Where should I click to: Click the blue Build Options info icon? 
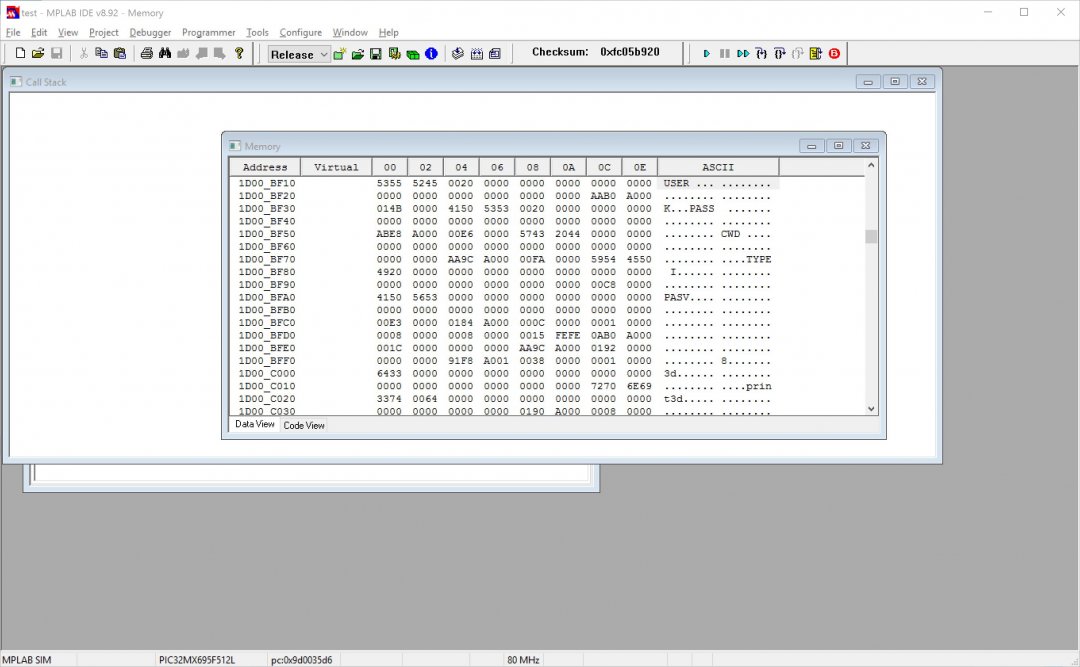point(431,54)
